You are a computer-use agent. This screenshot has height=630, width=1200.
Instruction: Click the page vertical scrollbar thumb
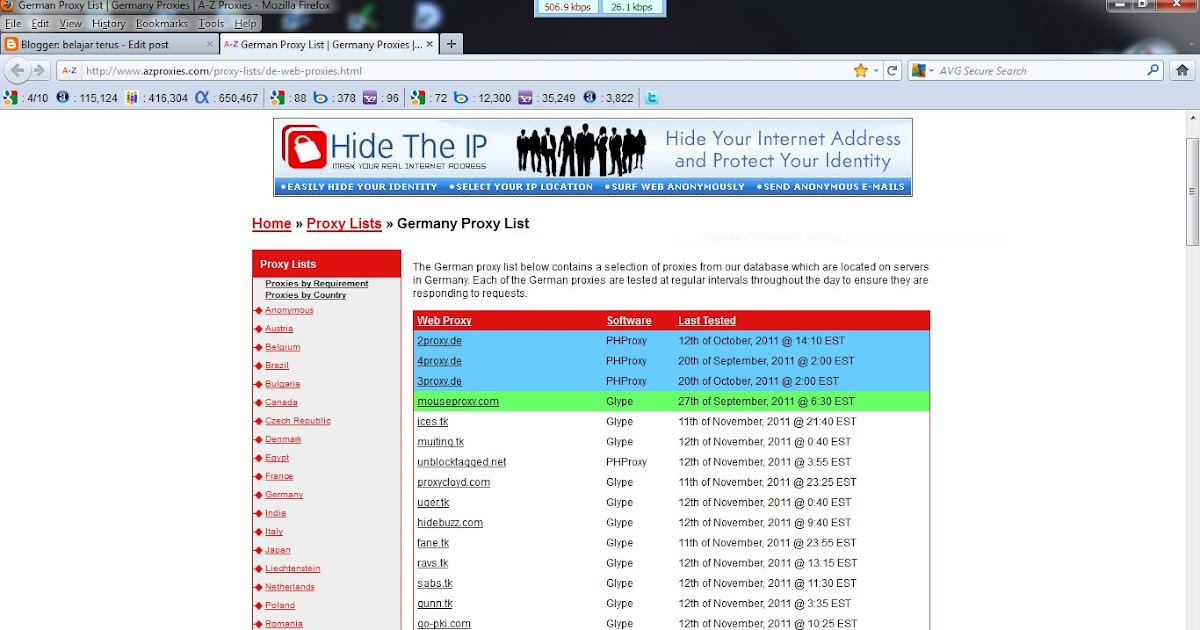tap(1192, 190)
